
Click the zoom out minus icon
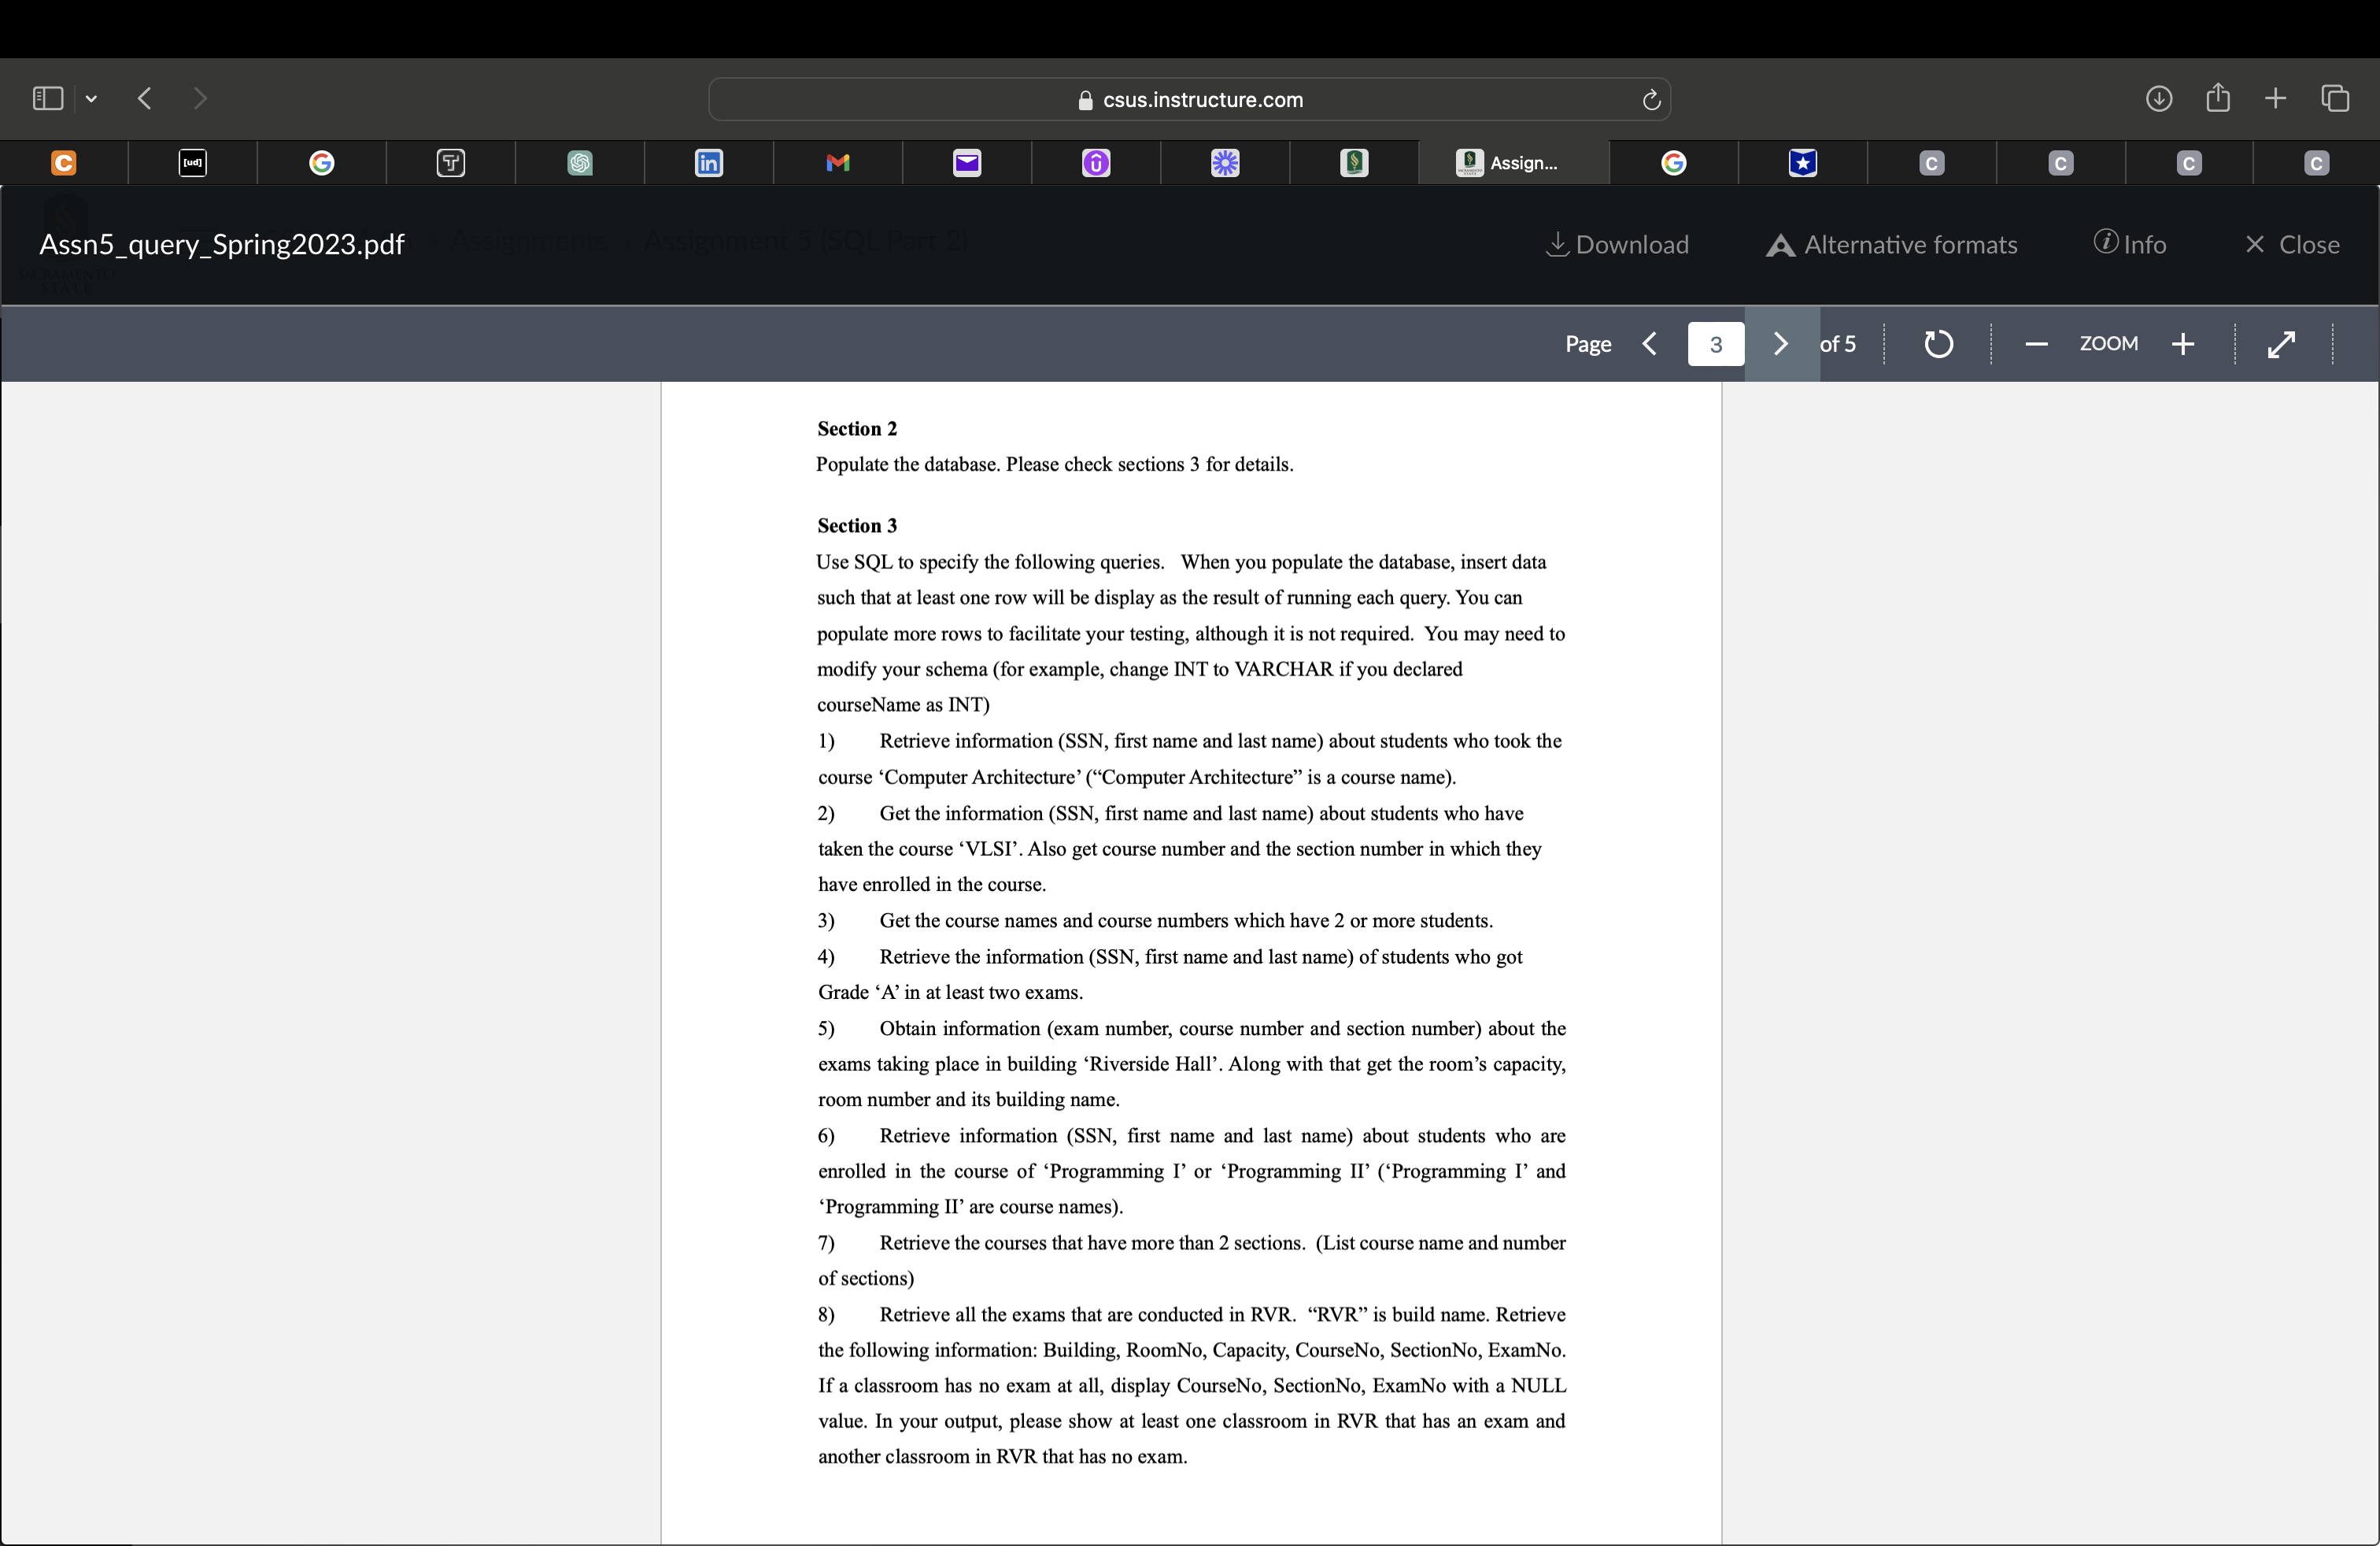coord(2033,342)
